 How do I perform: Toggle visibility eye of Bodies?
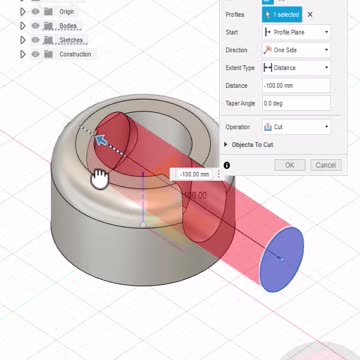coord(35,26)
